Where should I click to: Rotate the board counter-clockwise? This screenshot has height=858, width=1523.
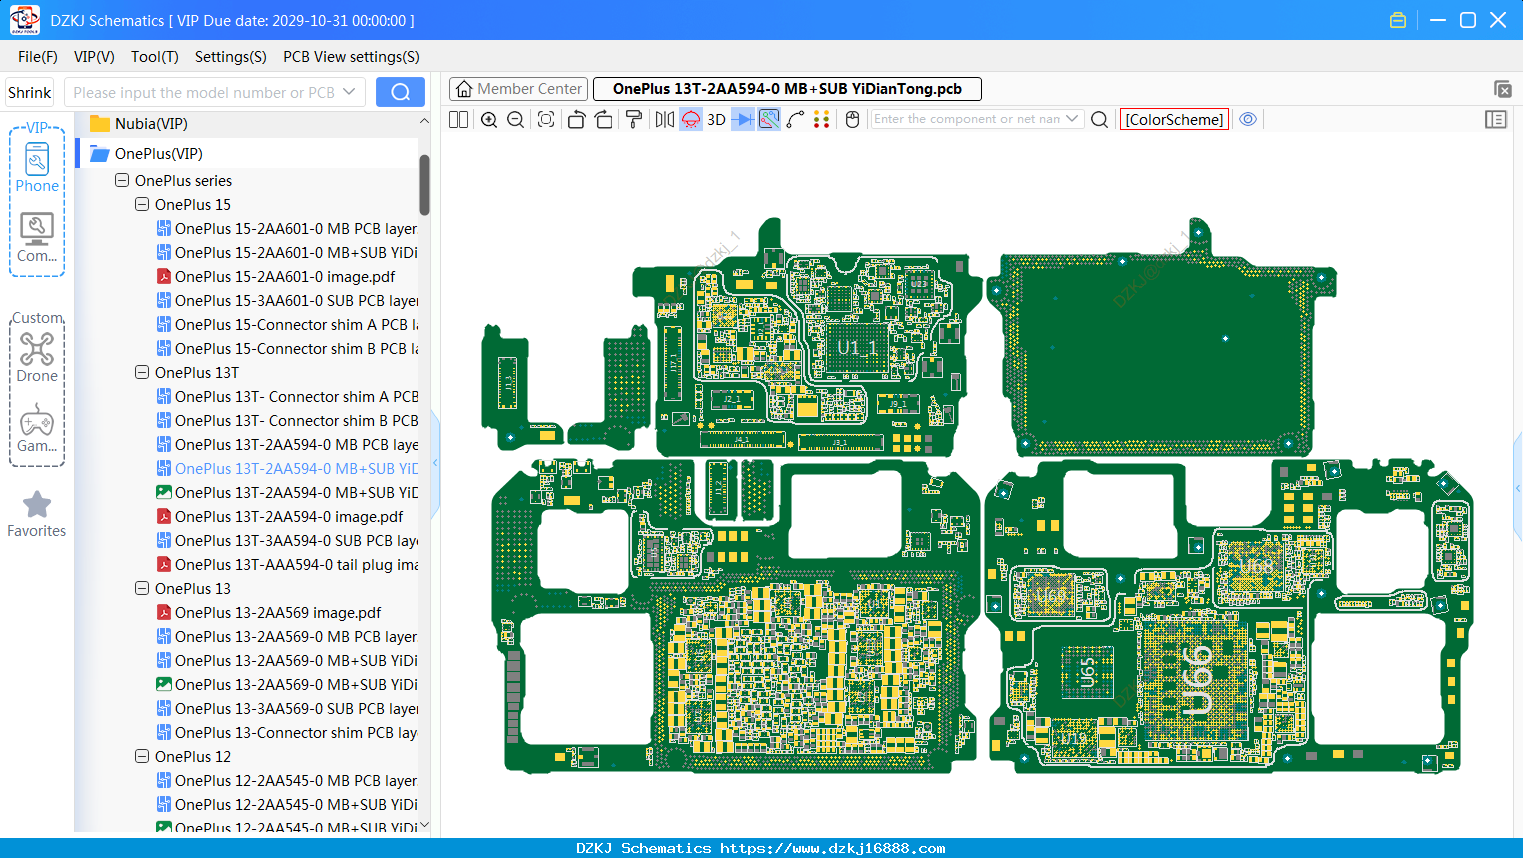pyautogui.click(x=576, y=119)
